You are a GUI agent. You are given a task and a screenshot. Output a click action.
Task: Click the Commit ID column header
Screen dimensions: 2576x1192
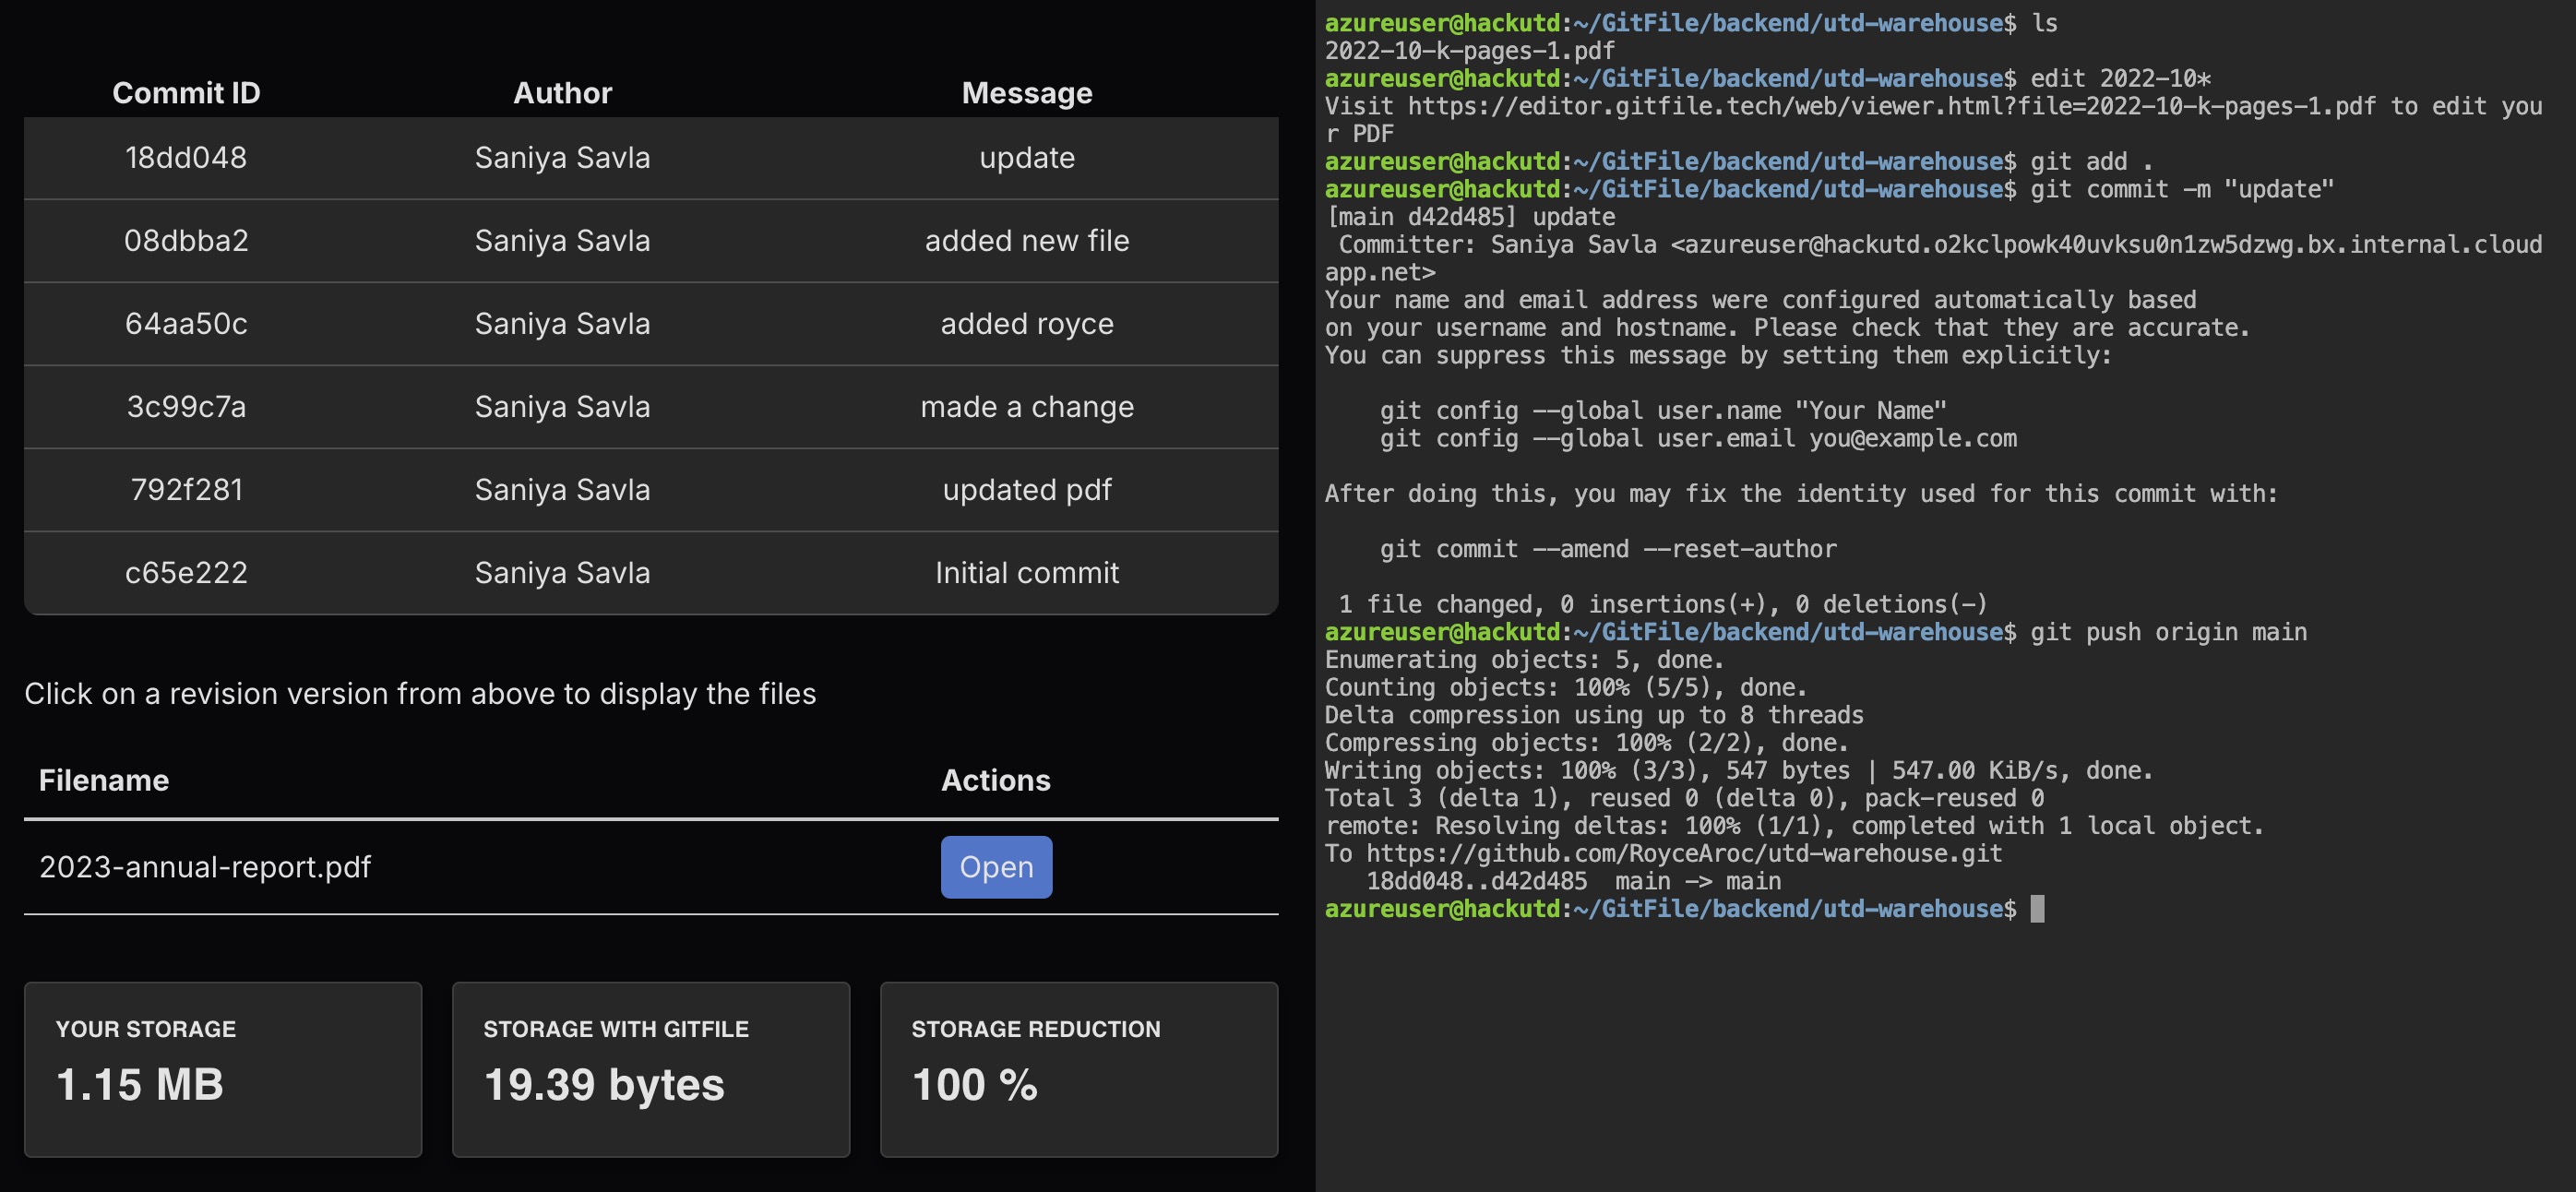click(186, 93)
